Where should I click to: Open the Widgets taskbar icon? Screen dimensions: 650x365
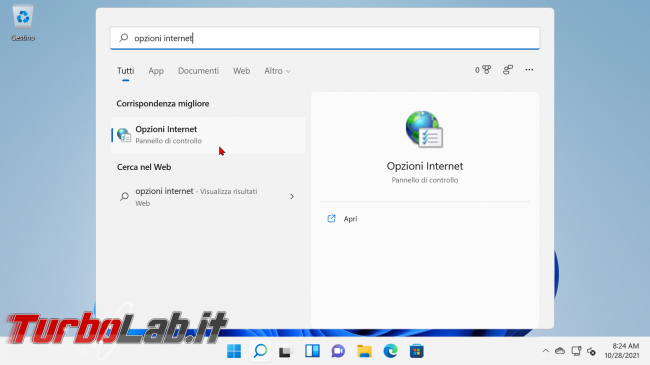click(312, 351)
